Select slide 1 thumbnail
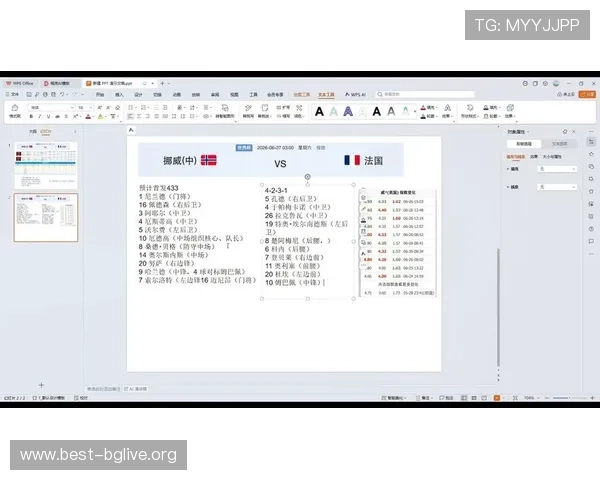 (x=46, y=165)
